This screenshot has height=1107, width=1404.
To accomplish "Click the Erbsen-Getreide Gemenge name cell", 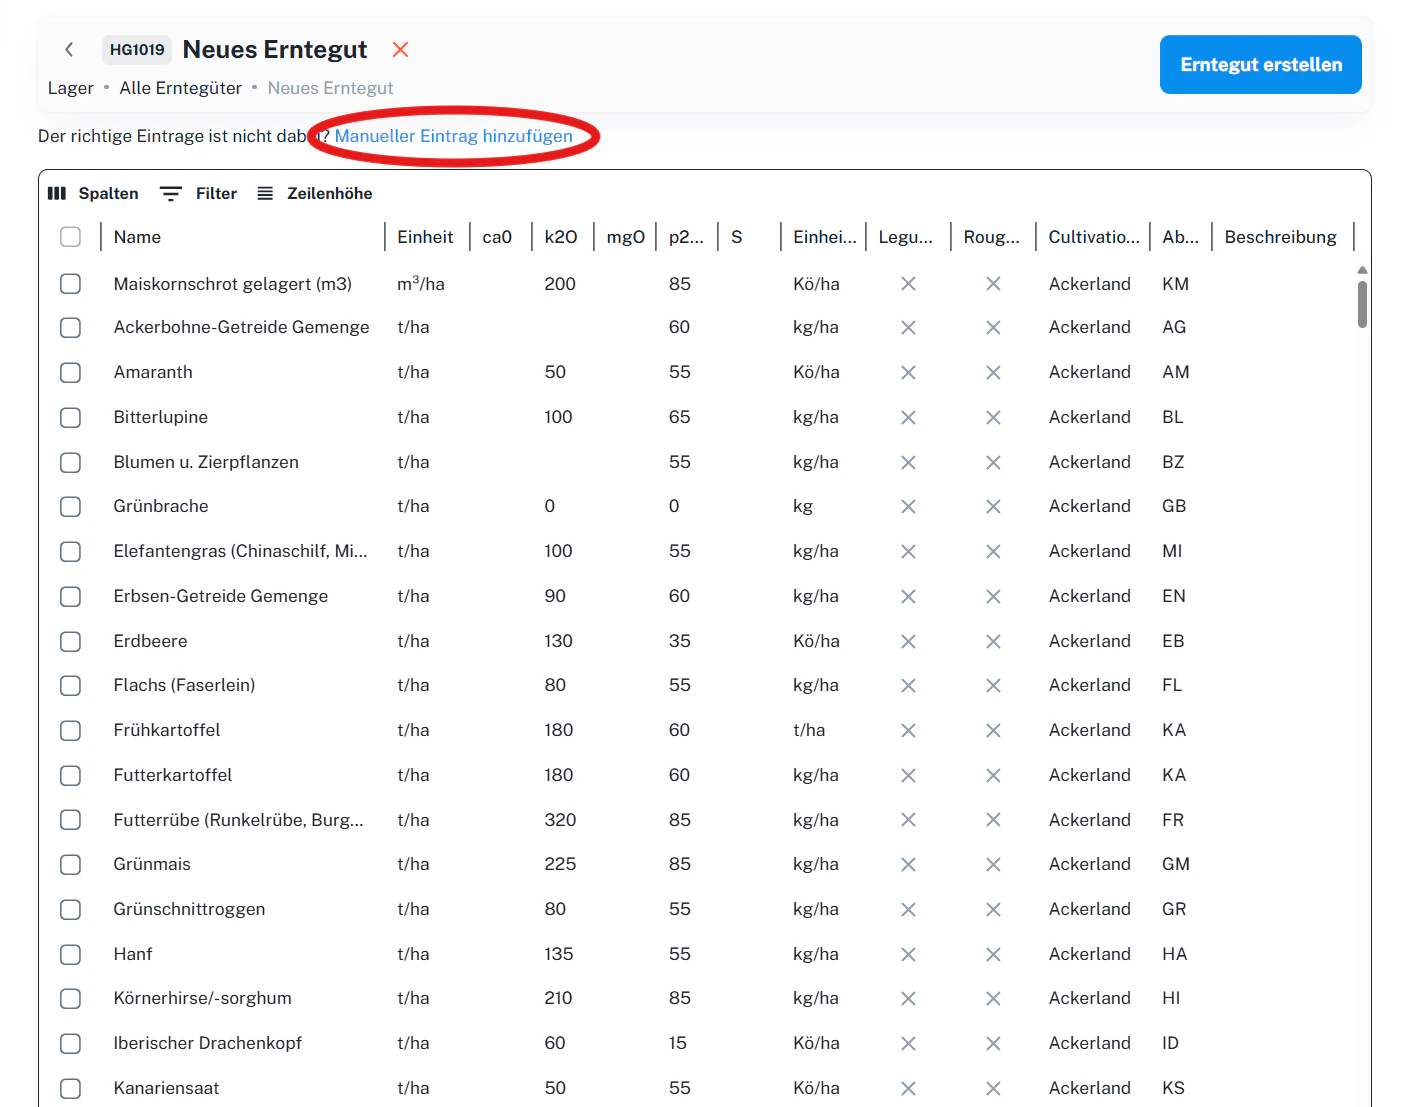I will coord(220,596).
